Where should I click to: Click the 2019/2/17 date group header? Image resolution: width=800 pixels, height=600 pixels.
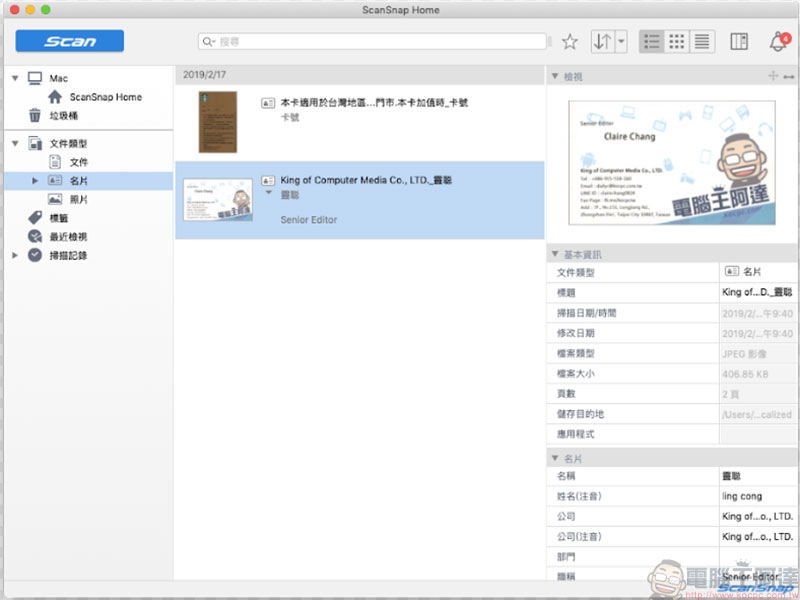click(360, 74)
